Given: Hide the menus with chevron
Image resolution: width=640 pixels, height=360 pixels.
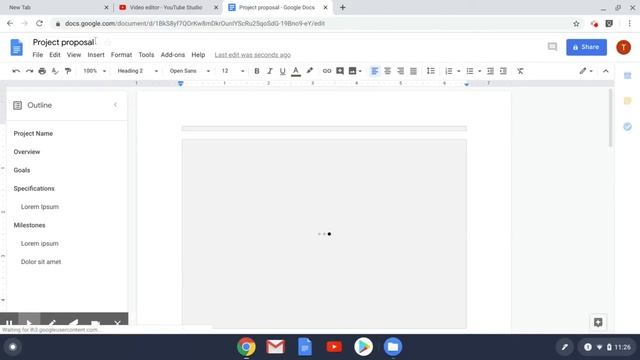Looking at the screenshot, I should click(x=606, y=71).
